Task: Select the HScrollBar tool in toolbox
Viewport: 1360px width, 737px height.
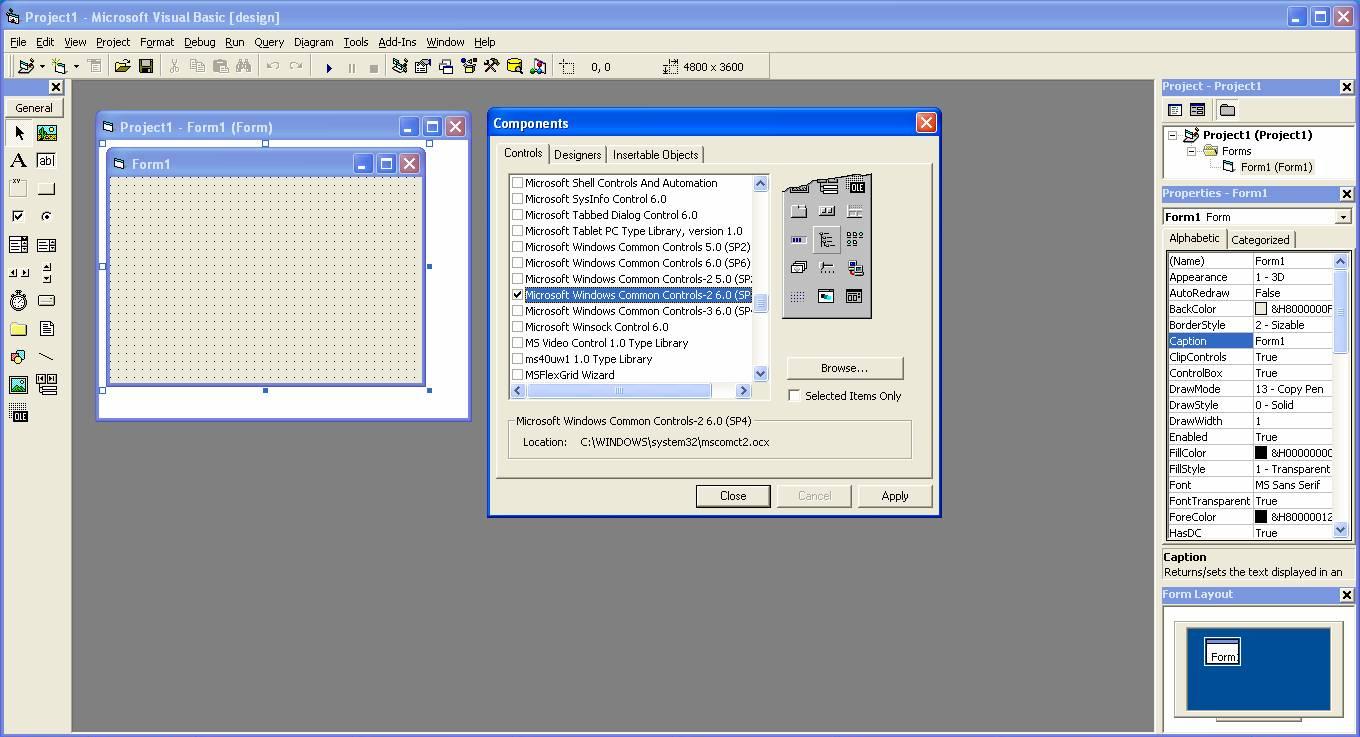Action: (x=18, y=273)
